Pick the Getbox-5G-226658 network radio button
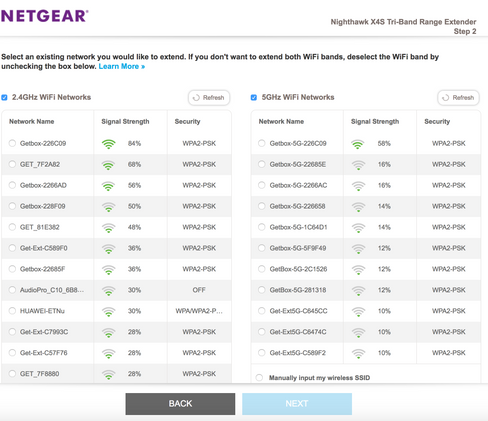The width and height of the screenshot is (488, 421). click(262, 206)
